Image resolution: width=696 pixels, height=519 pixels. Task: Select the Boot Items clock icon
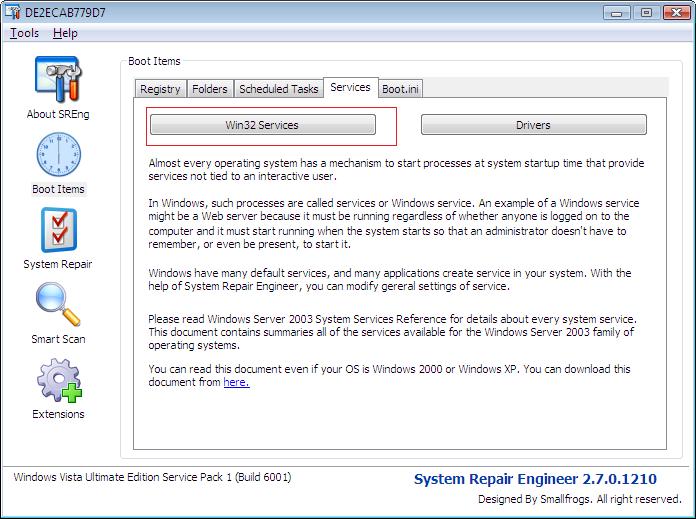tap(58, 156)
